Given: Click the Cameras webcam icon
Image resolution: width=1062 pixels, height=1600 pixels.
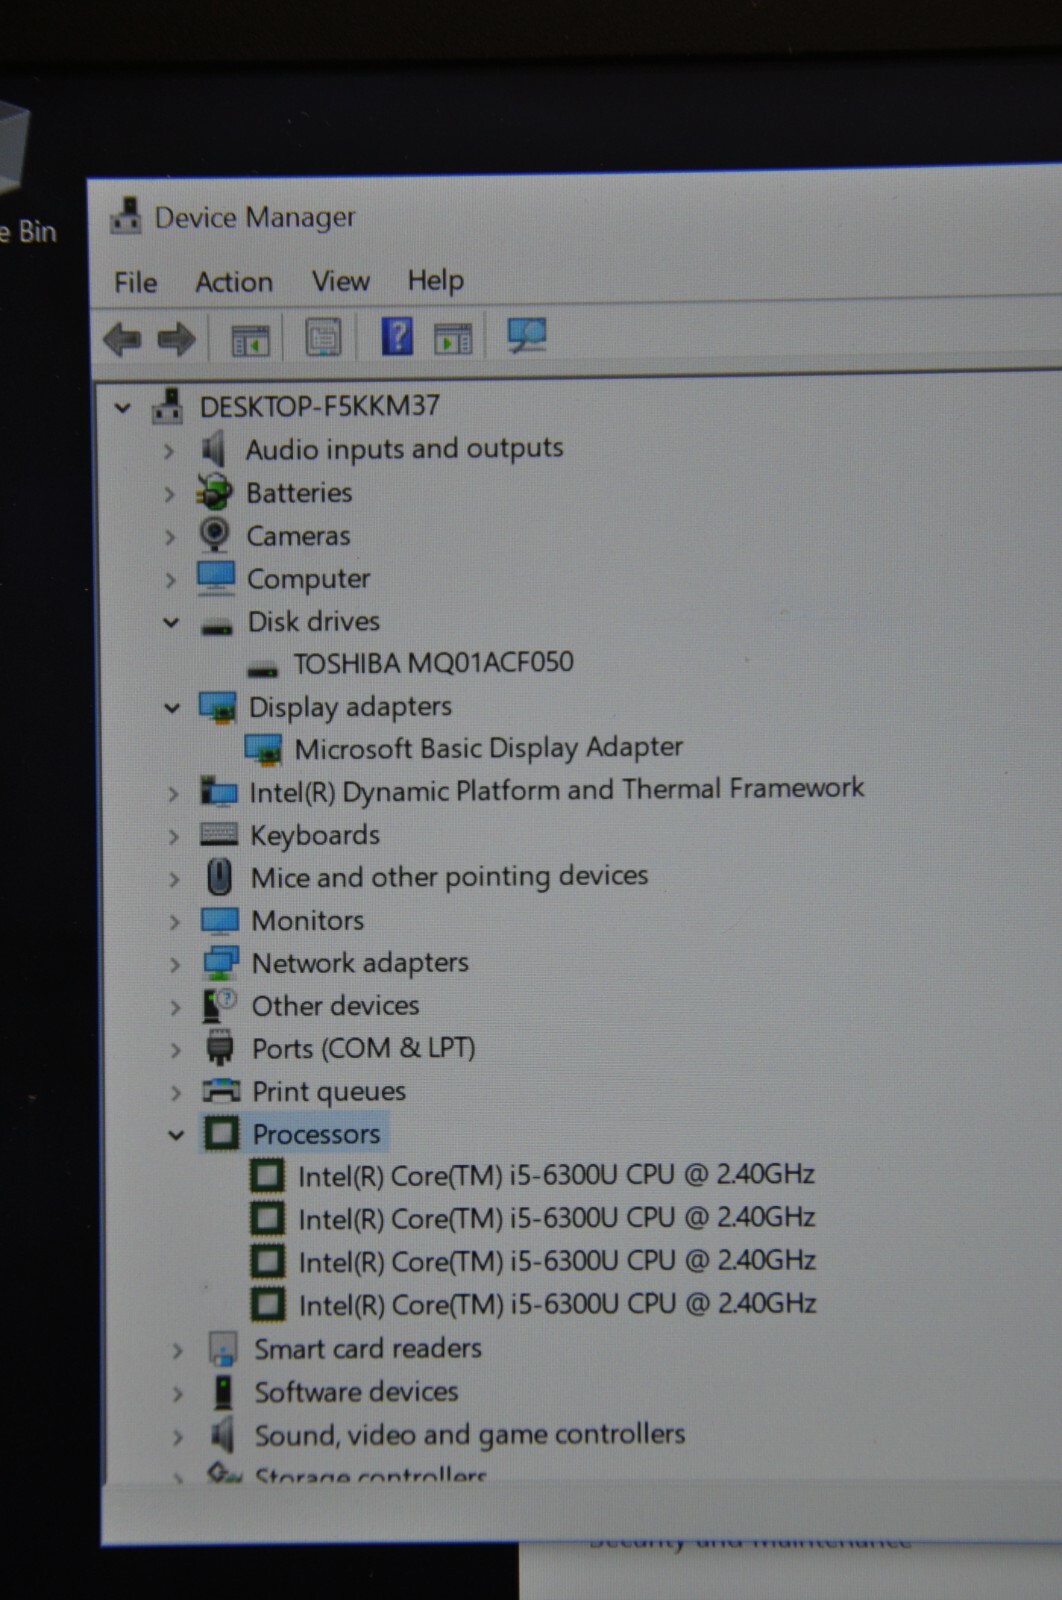Looking at the screenshot, I should coord(214,534).
